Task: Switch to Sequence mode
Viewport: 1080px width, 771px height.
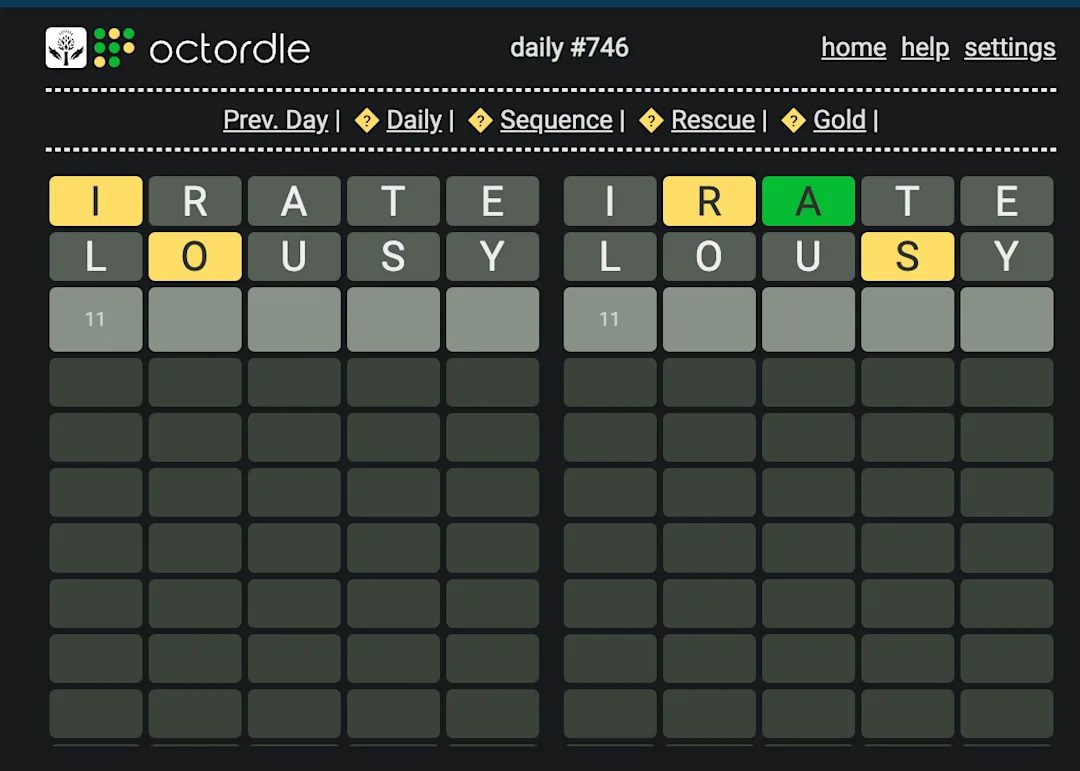Action: (556, 120)
